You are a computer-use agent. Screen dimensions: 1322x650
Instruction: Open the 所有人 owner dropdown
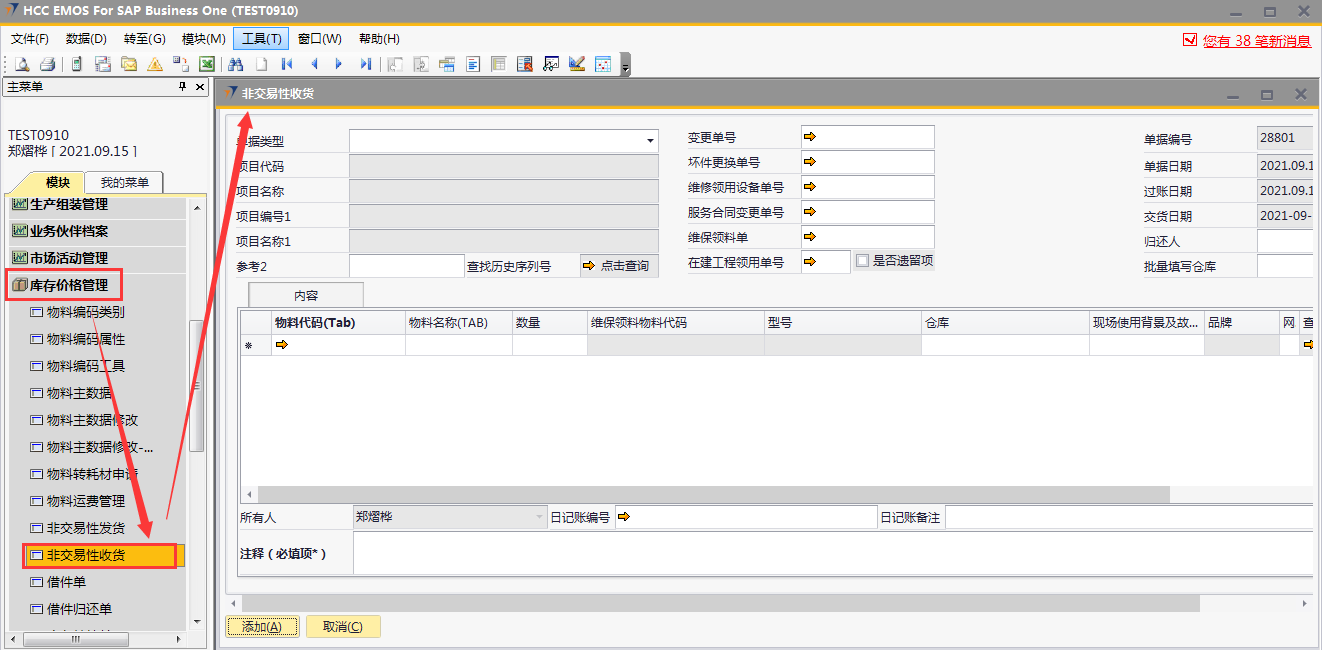pos(538,518)
